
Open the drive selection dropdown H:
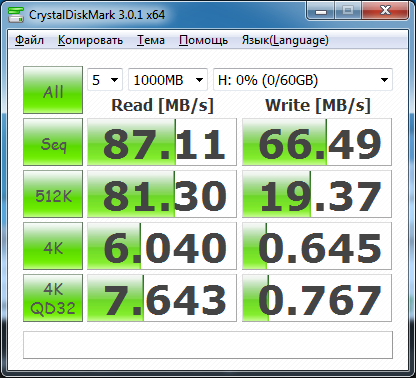click(303, 80)
